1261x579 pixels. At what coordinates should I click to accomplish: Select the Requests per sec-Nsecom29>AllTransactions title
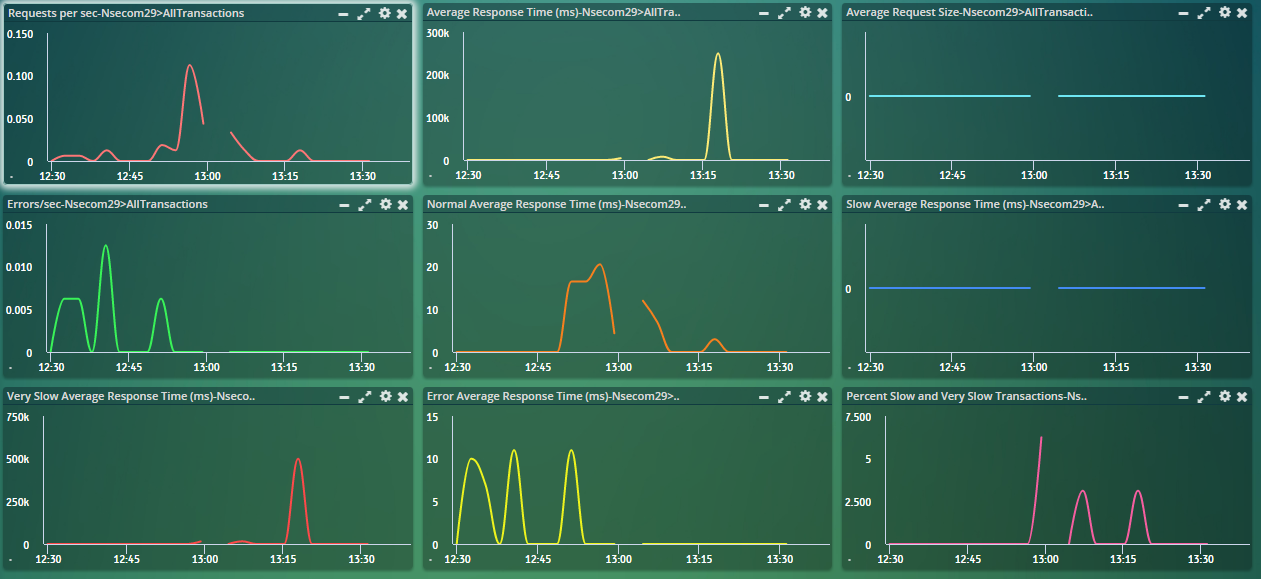(126, 13)
